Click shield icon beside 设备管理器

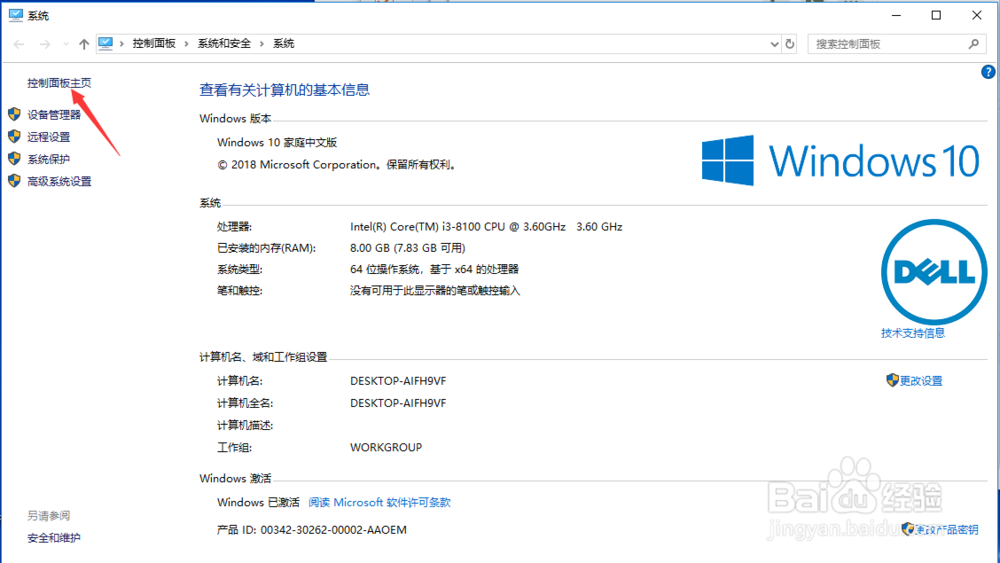[14, 114]
